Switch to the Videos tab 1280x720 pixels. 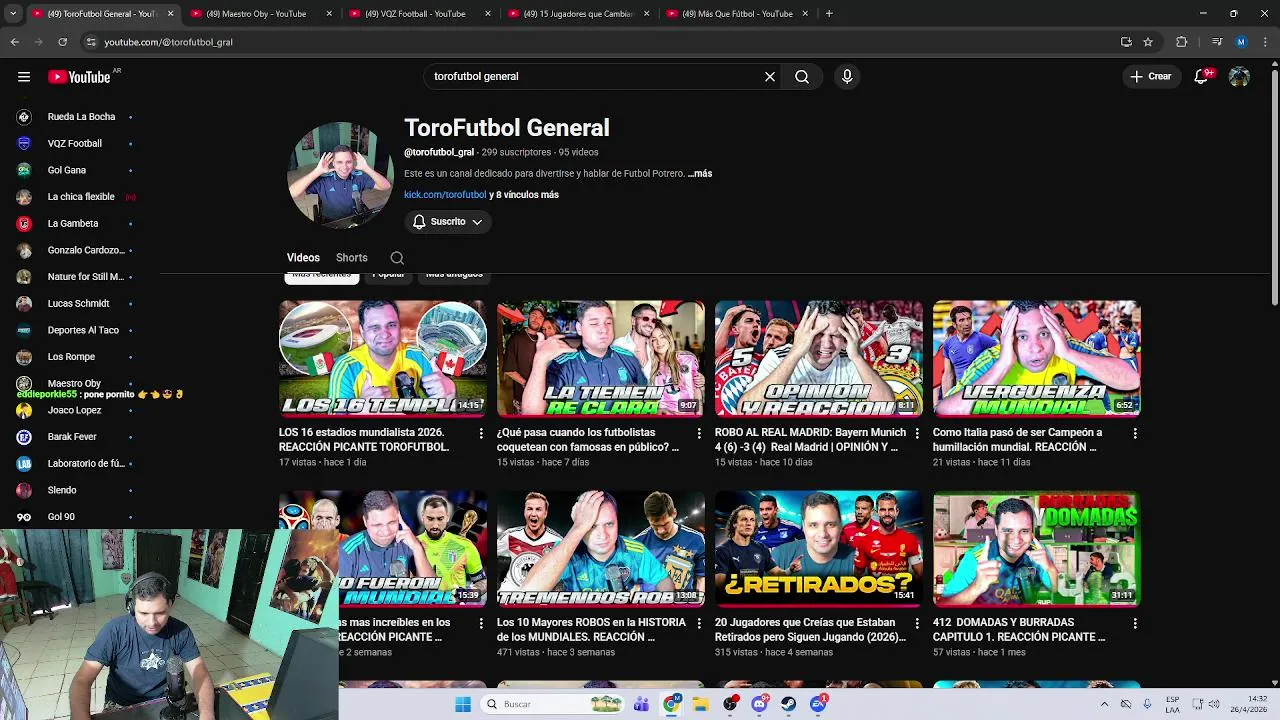(303, 258)
